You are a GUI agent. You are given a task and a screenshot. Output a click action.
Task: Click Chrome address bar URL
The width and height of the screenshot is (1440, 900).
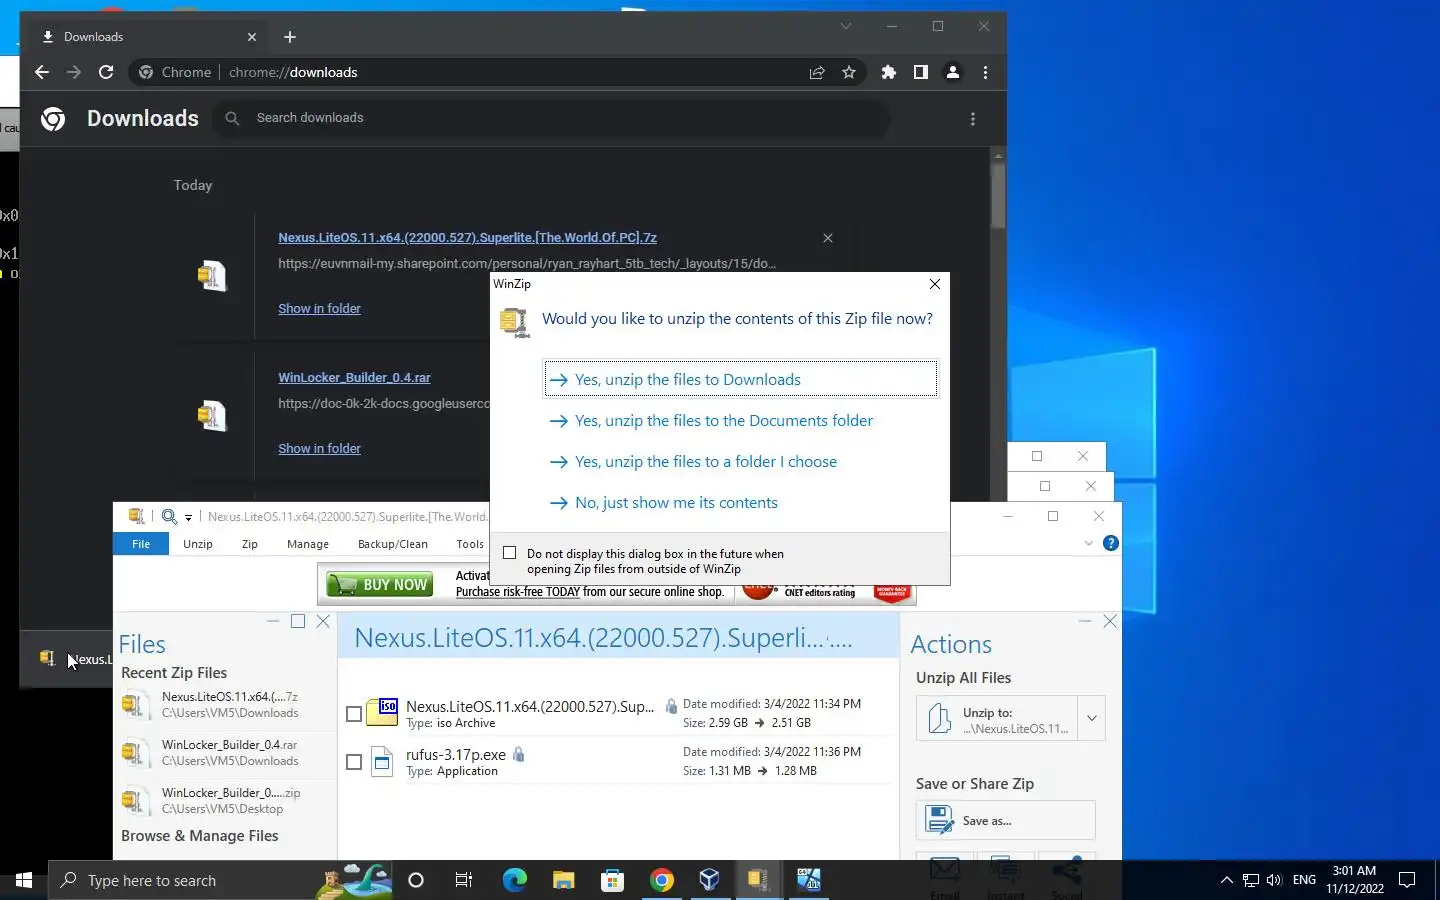[x=293, y=72]
